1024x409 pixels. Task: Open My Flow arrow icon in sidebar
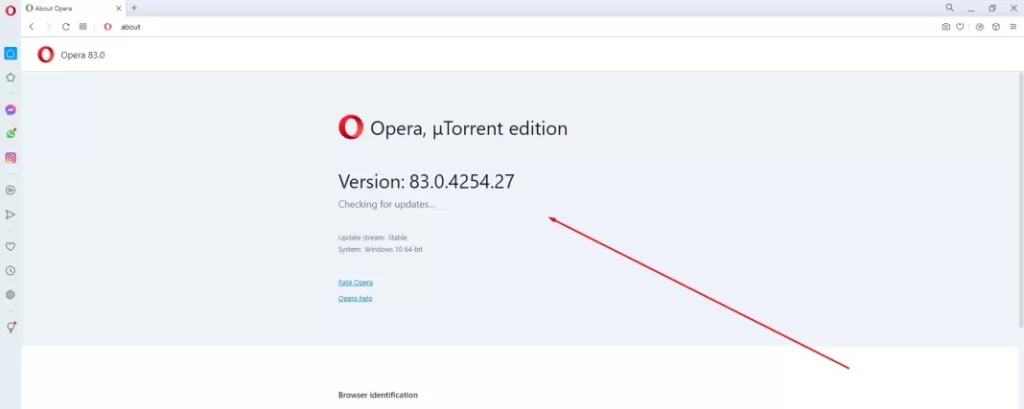pyautogui.click(x=10, y=214)
